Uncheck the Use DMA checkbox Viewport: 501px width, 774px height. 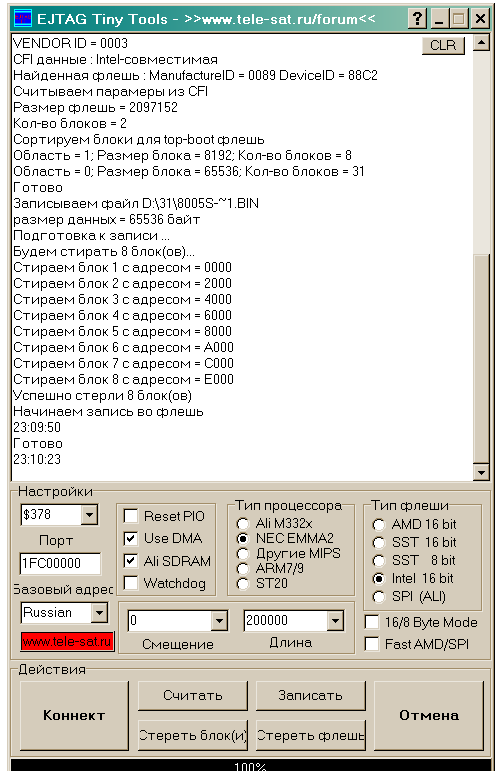tap(131, 539)
